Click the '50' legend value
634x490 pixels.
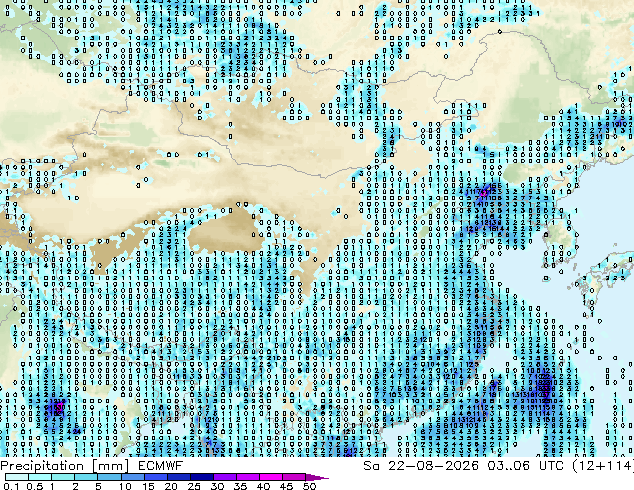309,486
